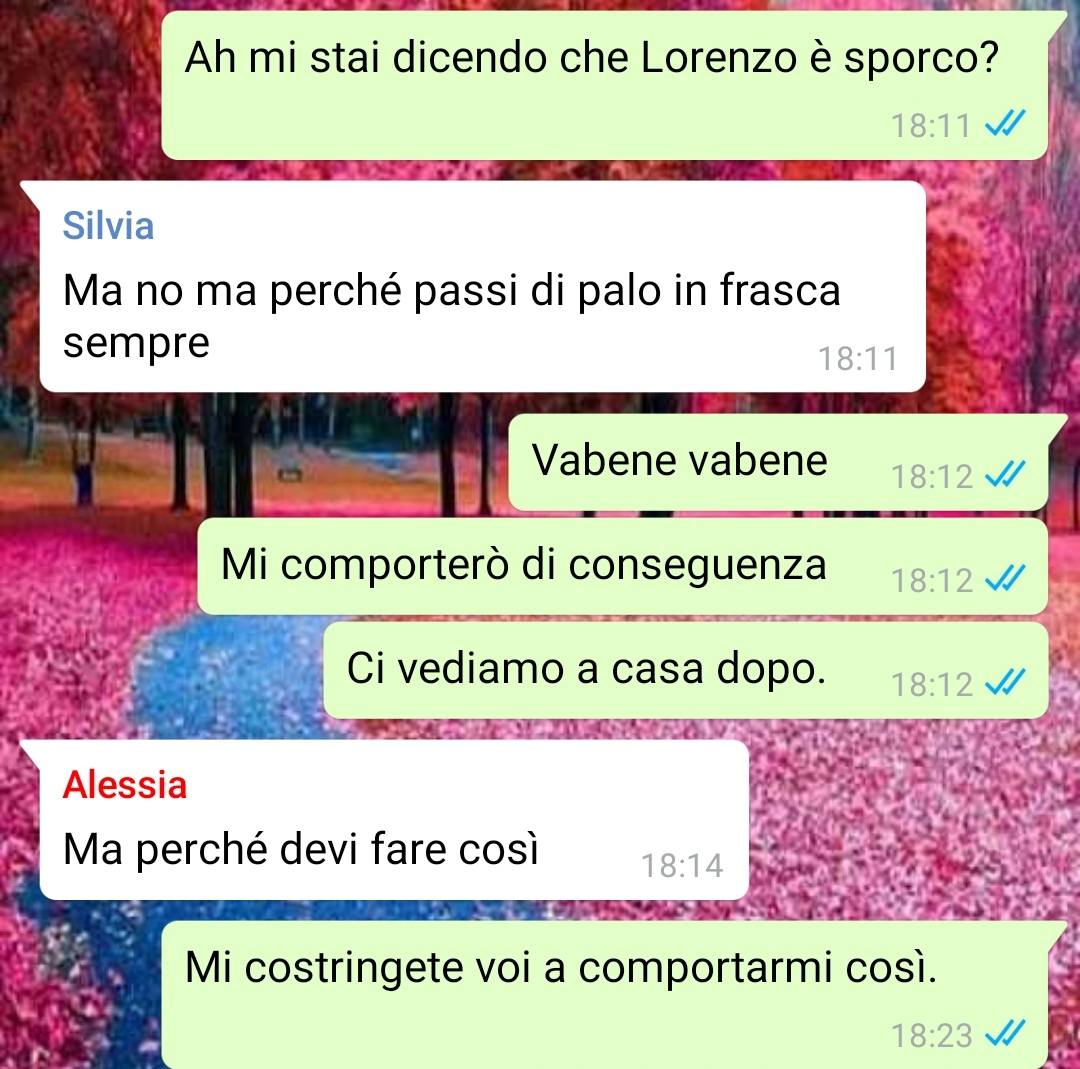Tap the 18:23 timestamp of last message

coord(931,1035)
